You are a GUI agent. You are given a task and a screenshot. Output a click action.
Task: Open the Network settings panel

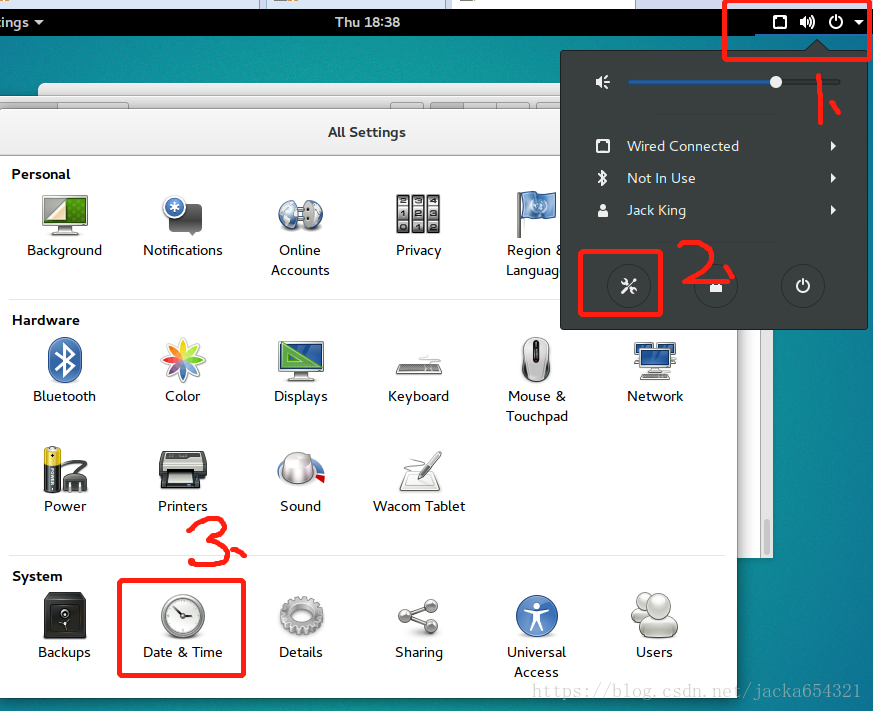coord(655,372)
